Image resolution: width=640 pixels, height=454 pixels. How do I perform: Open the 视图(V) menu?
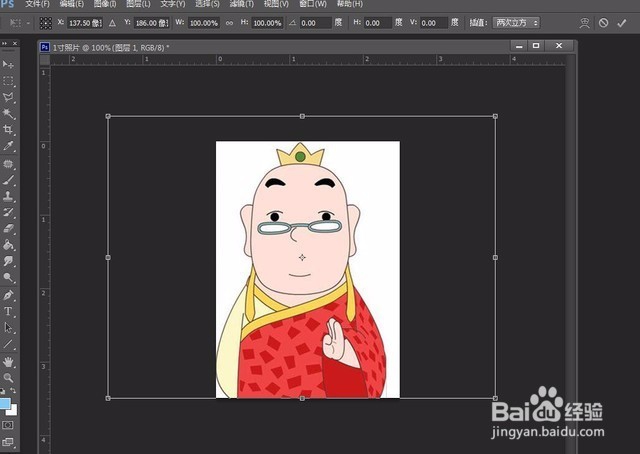tap(276, 4)
